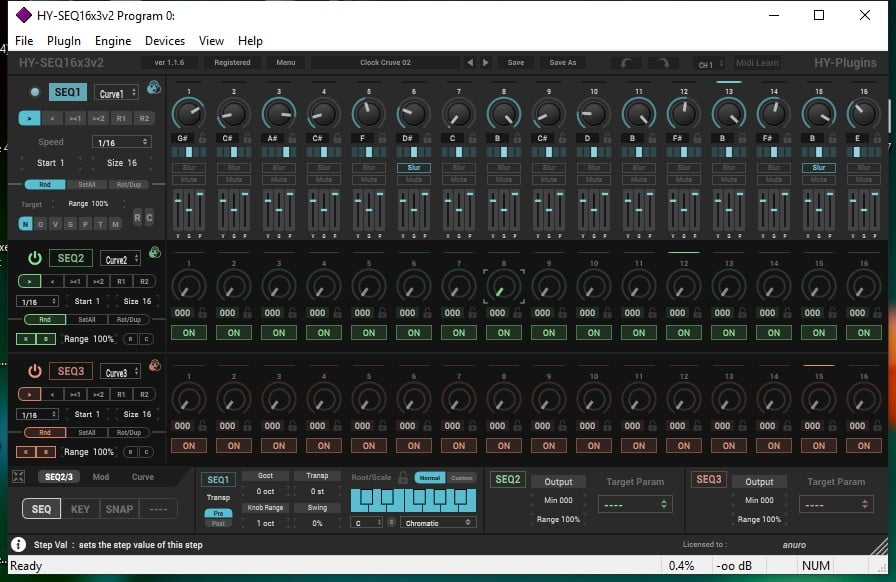
Task: Click the Midi Learn button
Action: pos(757,63)
